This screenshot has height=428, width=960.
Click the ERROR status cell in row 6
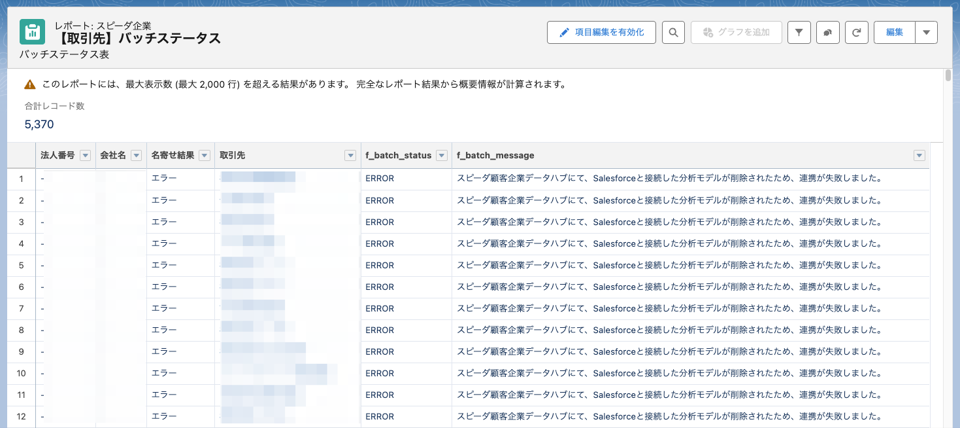[407, 287]
